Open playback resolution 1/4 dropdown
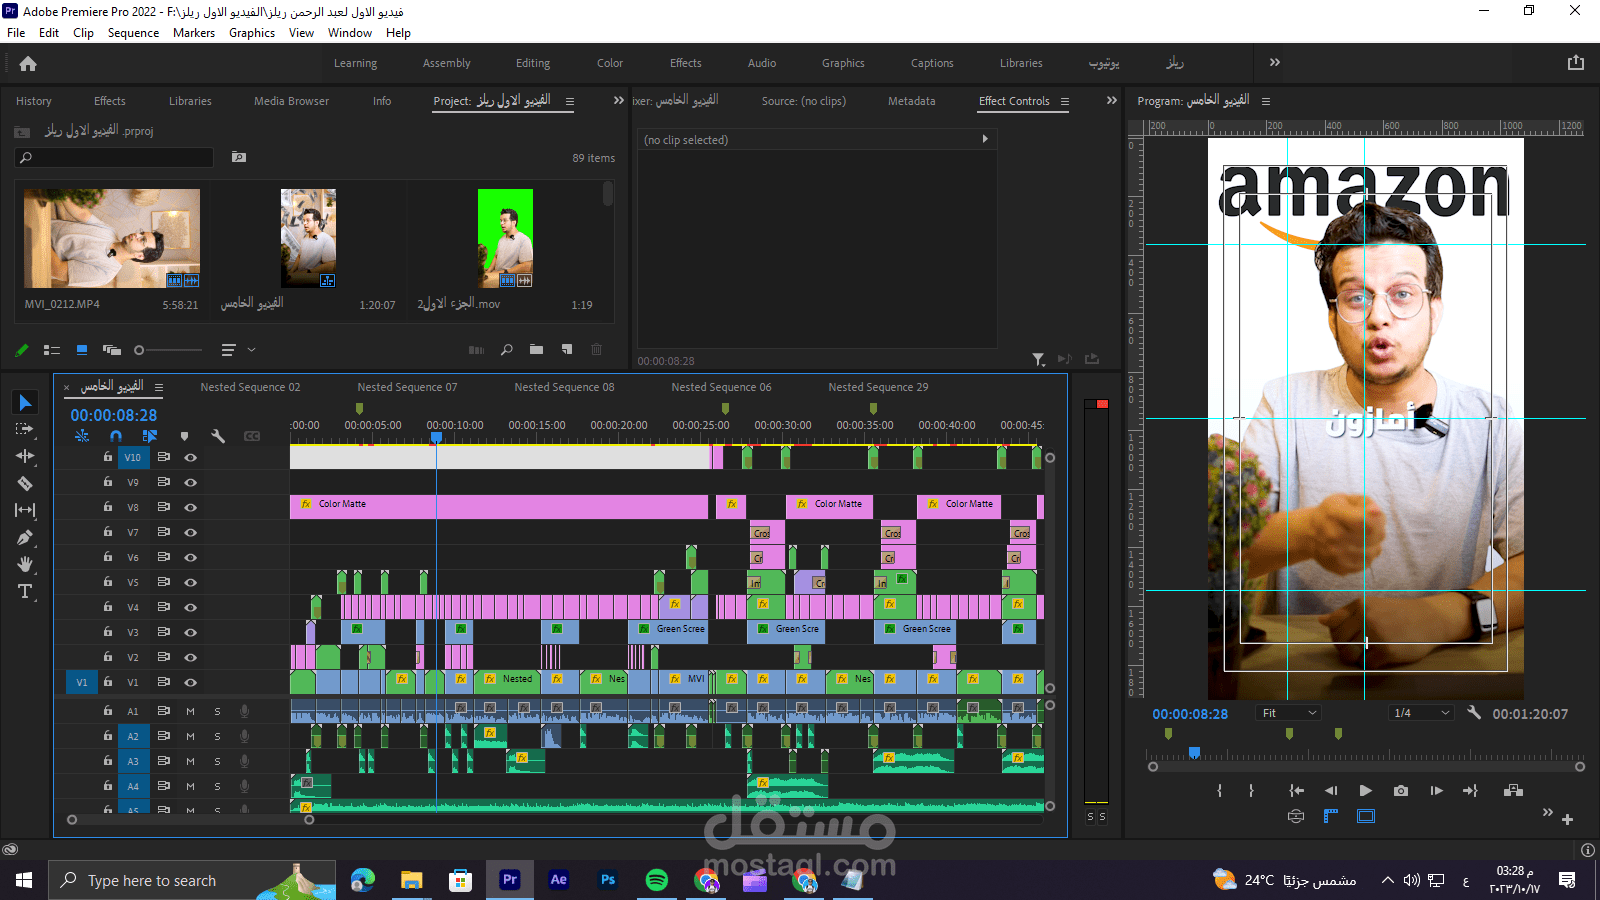 1421,713
